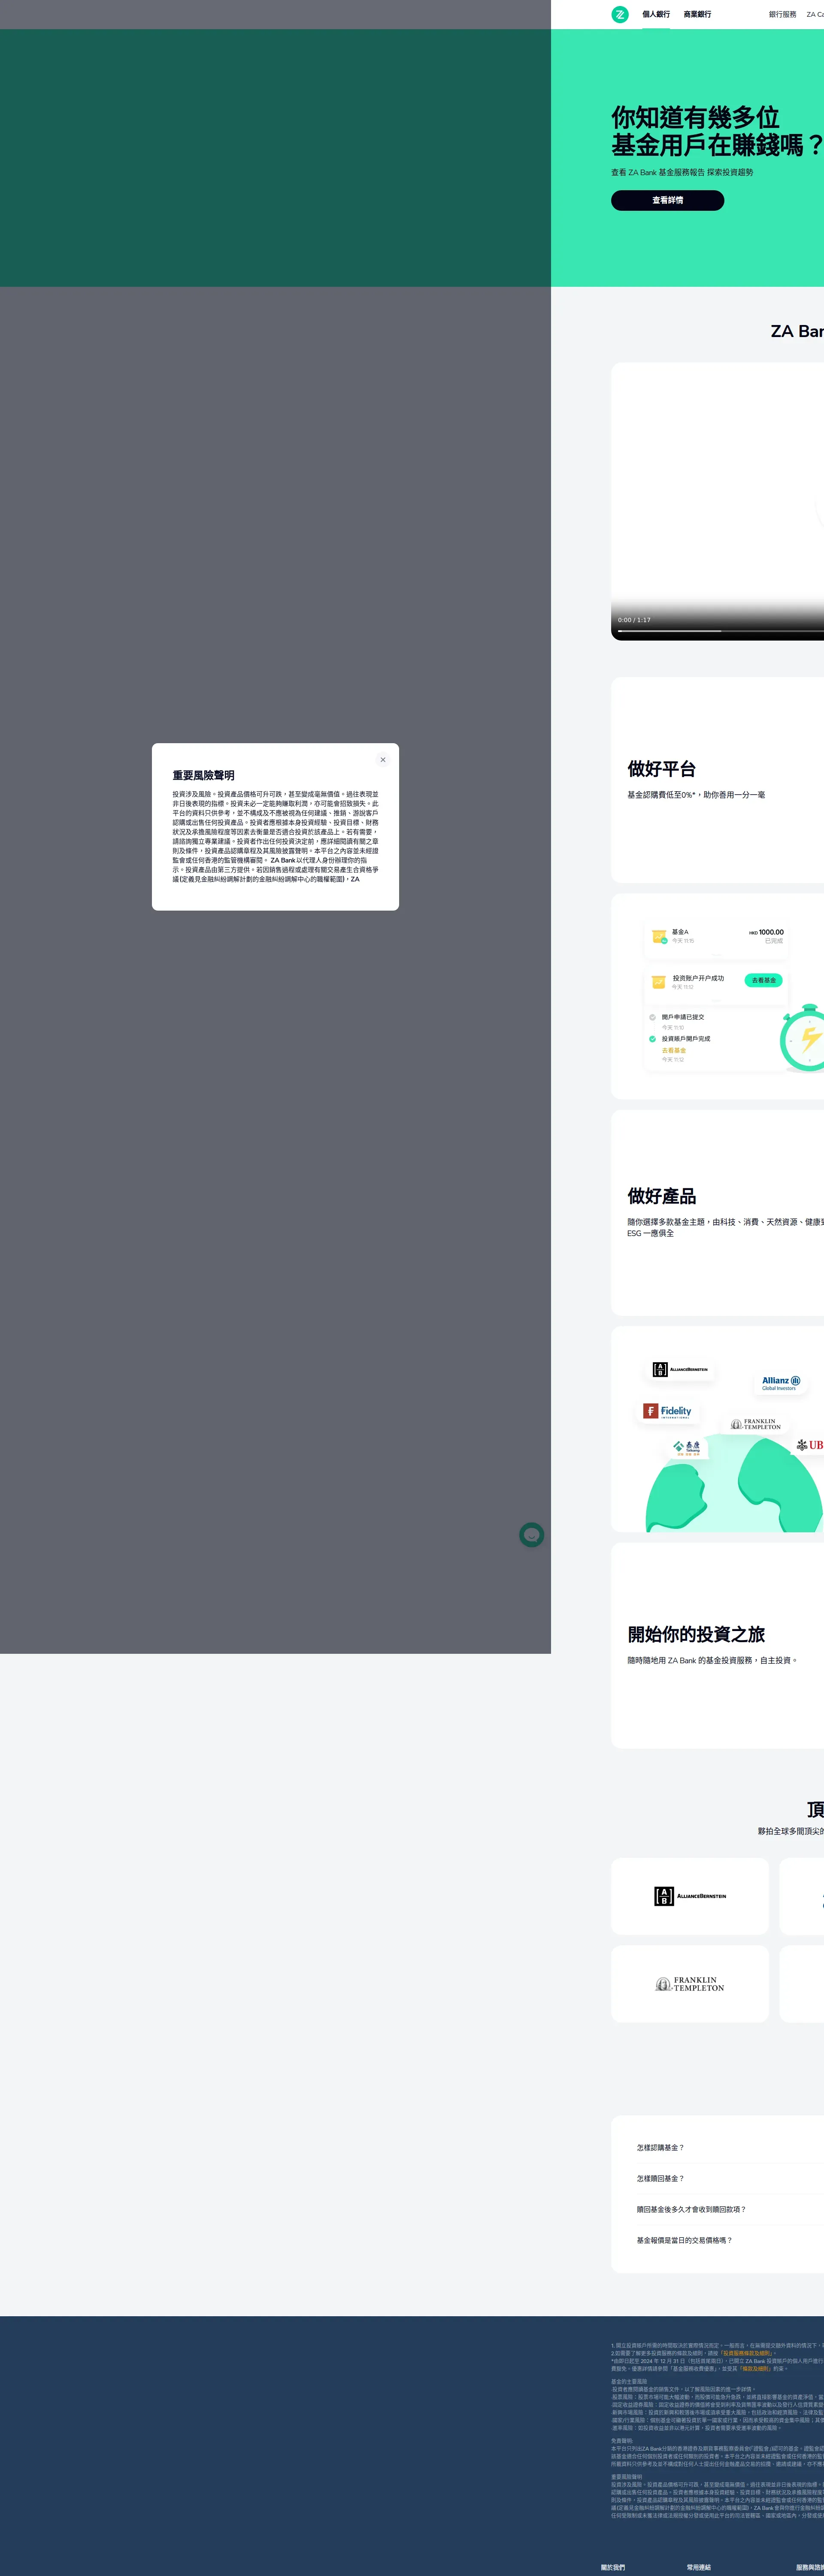Open the live chat bubble icon
The width and height of the screenshot is (824, 2576).
pyautogui.click(x=532, y=1535)
